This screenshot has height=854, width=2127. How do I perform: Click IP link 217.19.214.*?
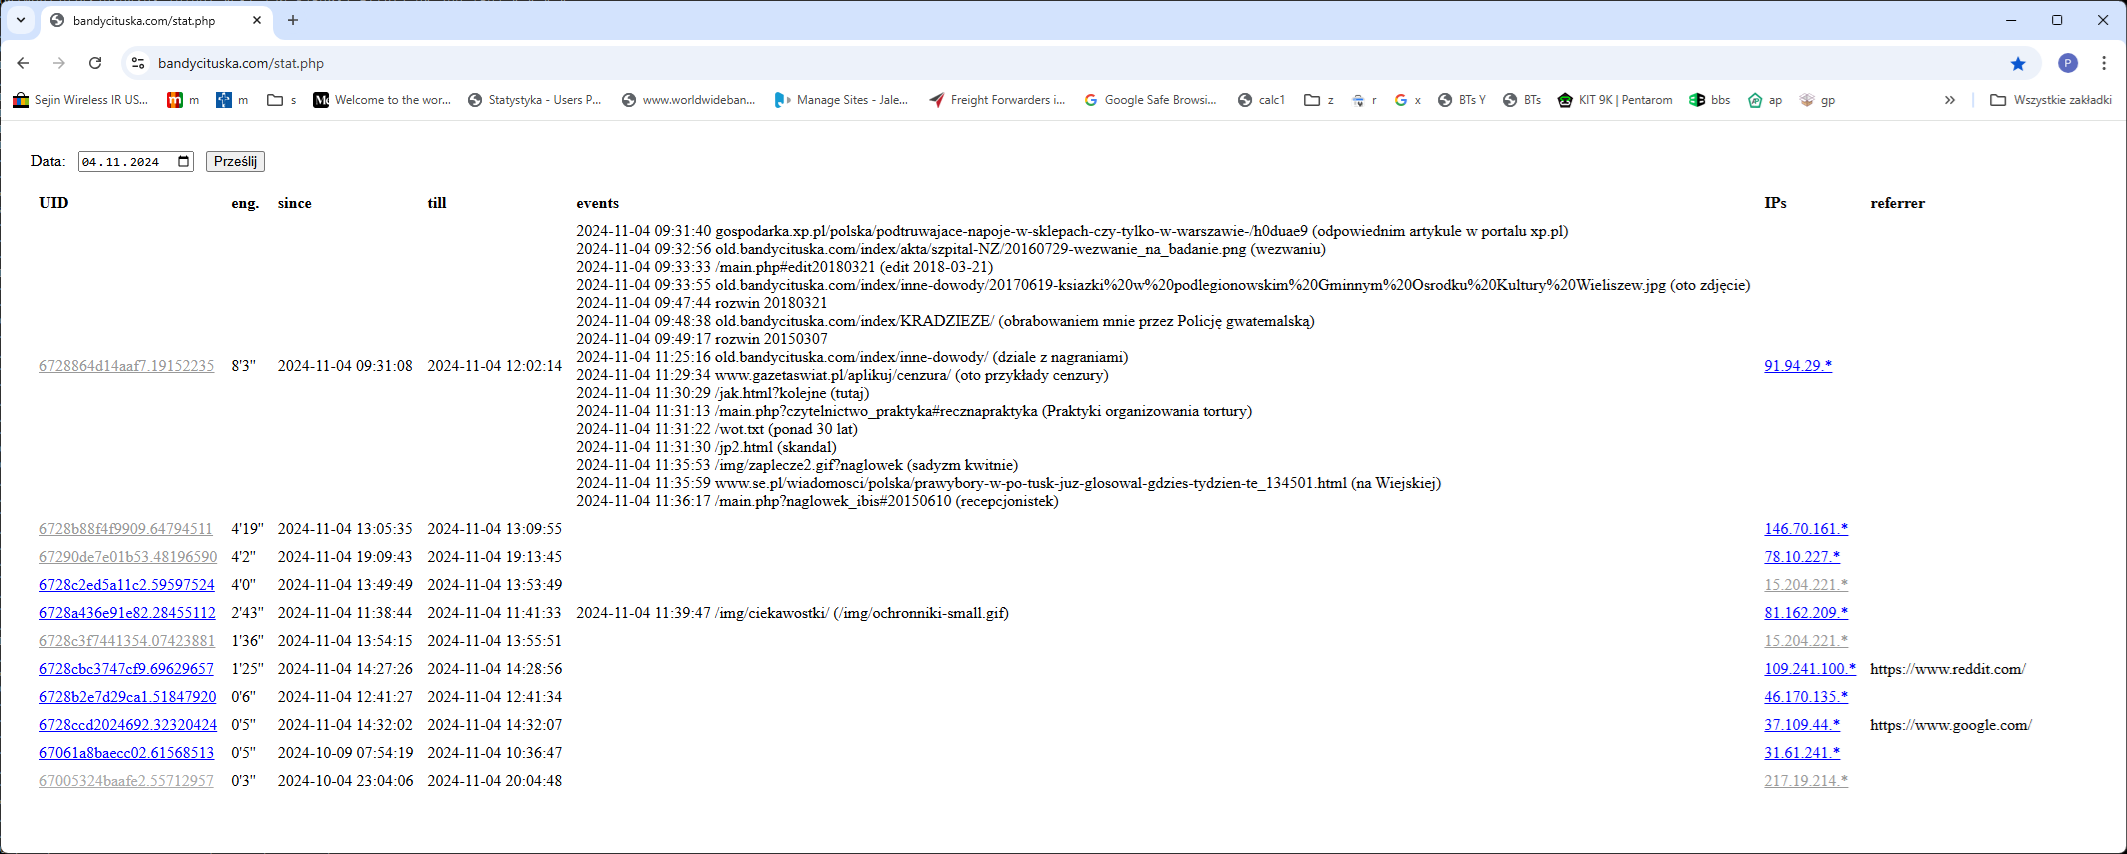click(1806, 781)
